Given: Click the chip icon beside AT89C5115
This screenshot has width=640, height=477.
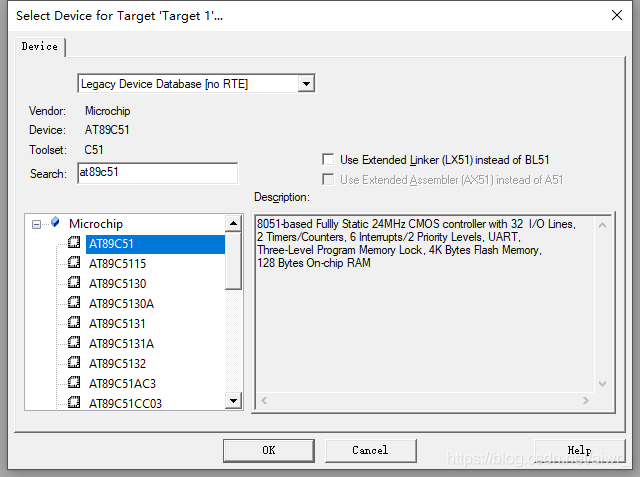Looking at the screenshot, I should pyautogui.click(x=74, y=262).
